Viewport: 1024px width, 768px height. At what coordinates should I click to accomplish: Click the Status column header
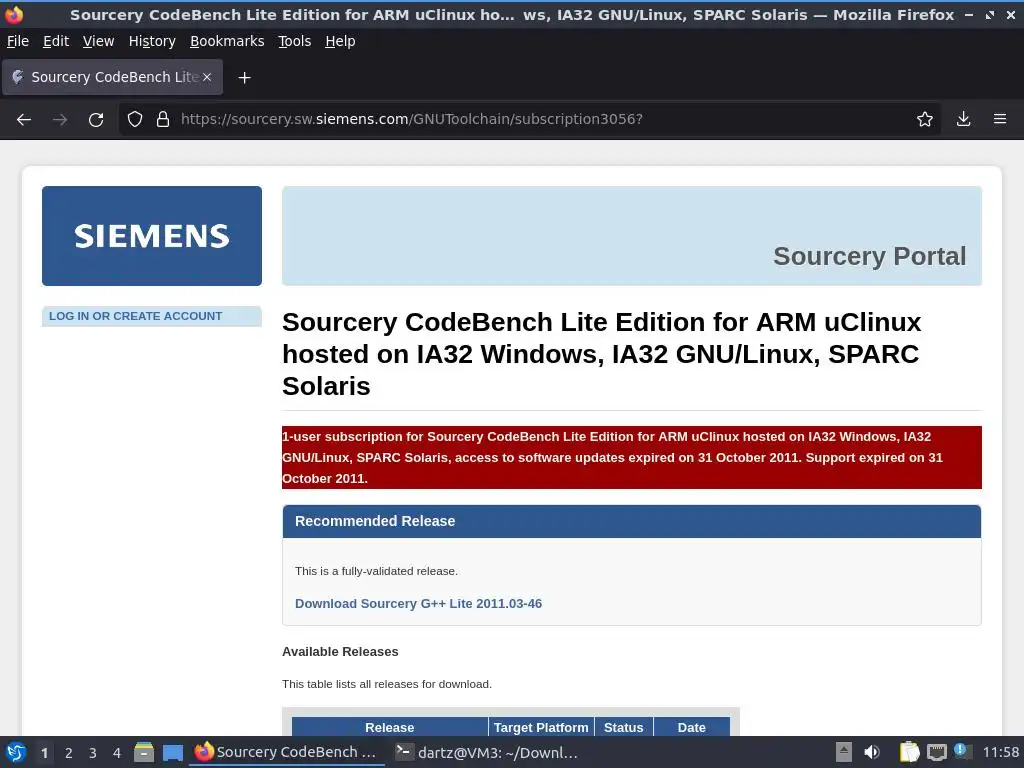623,727
